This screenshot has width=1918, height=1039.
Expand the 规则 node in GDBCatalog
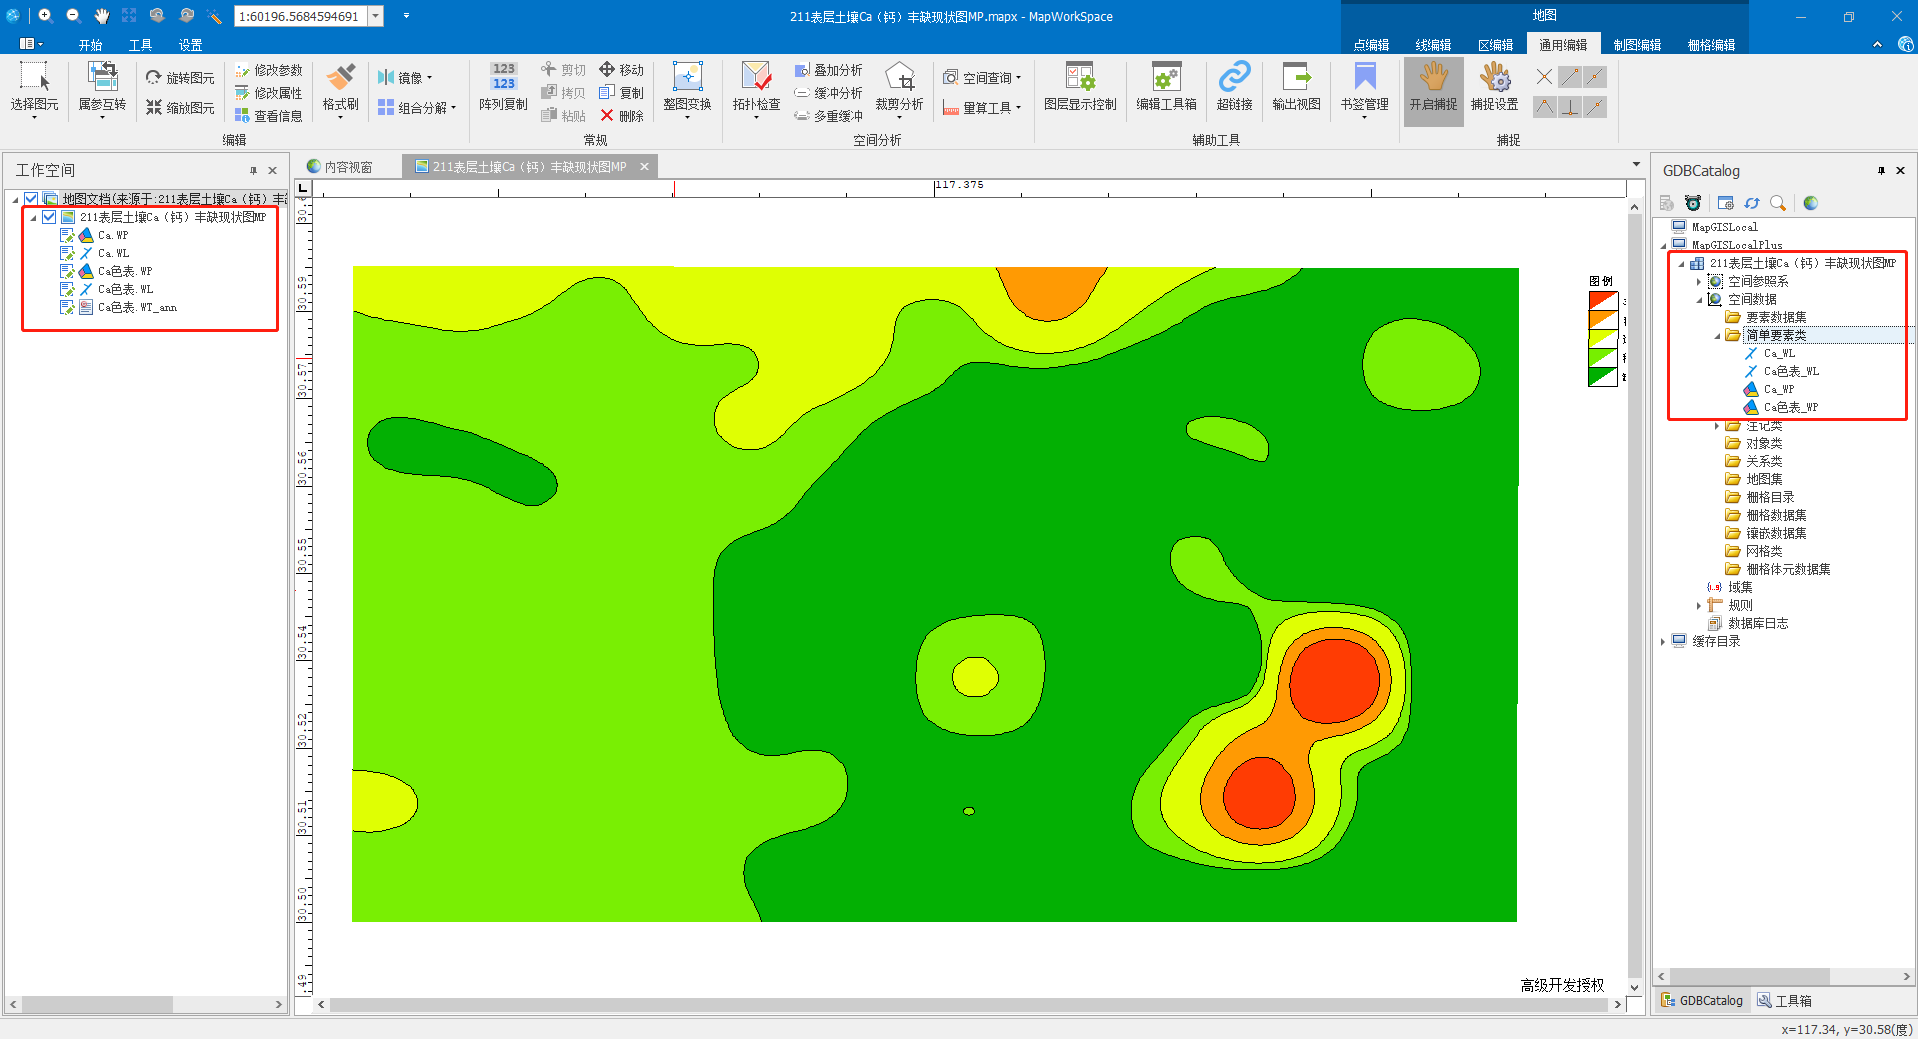point(1699,606)
